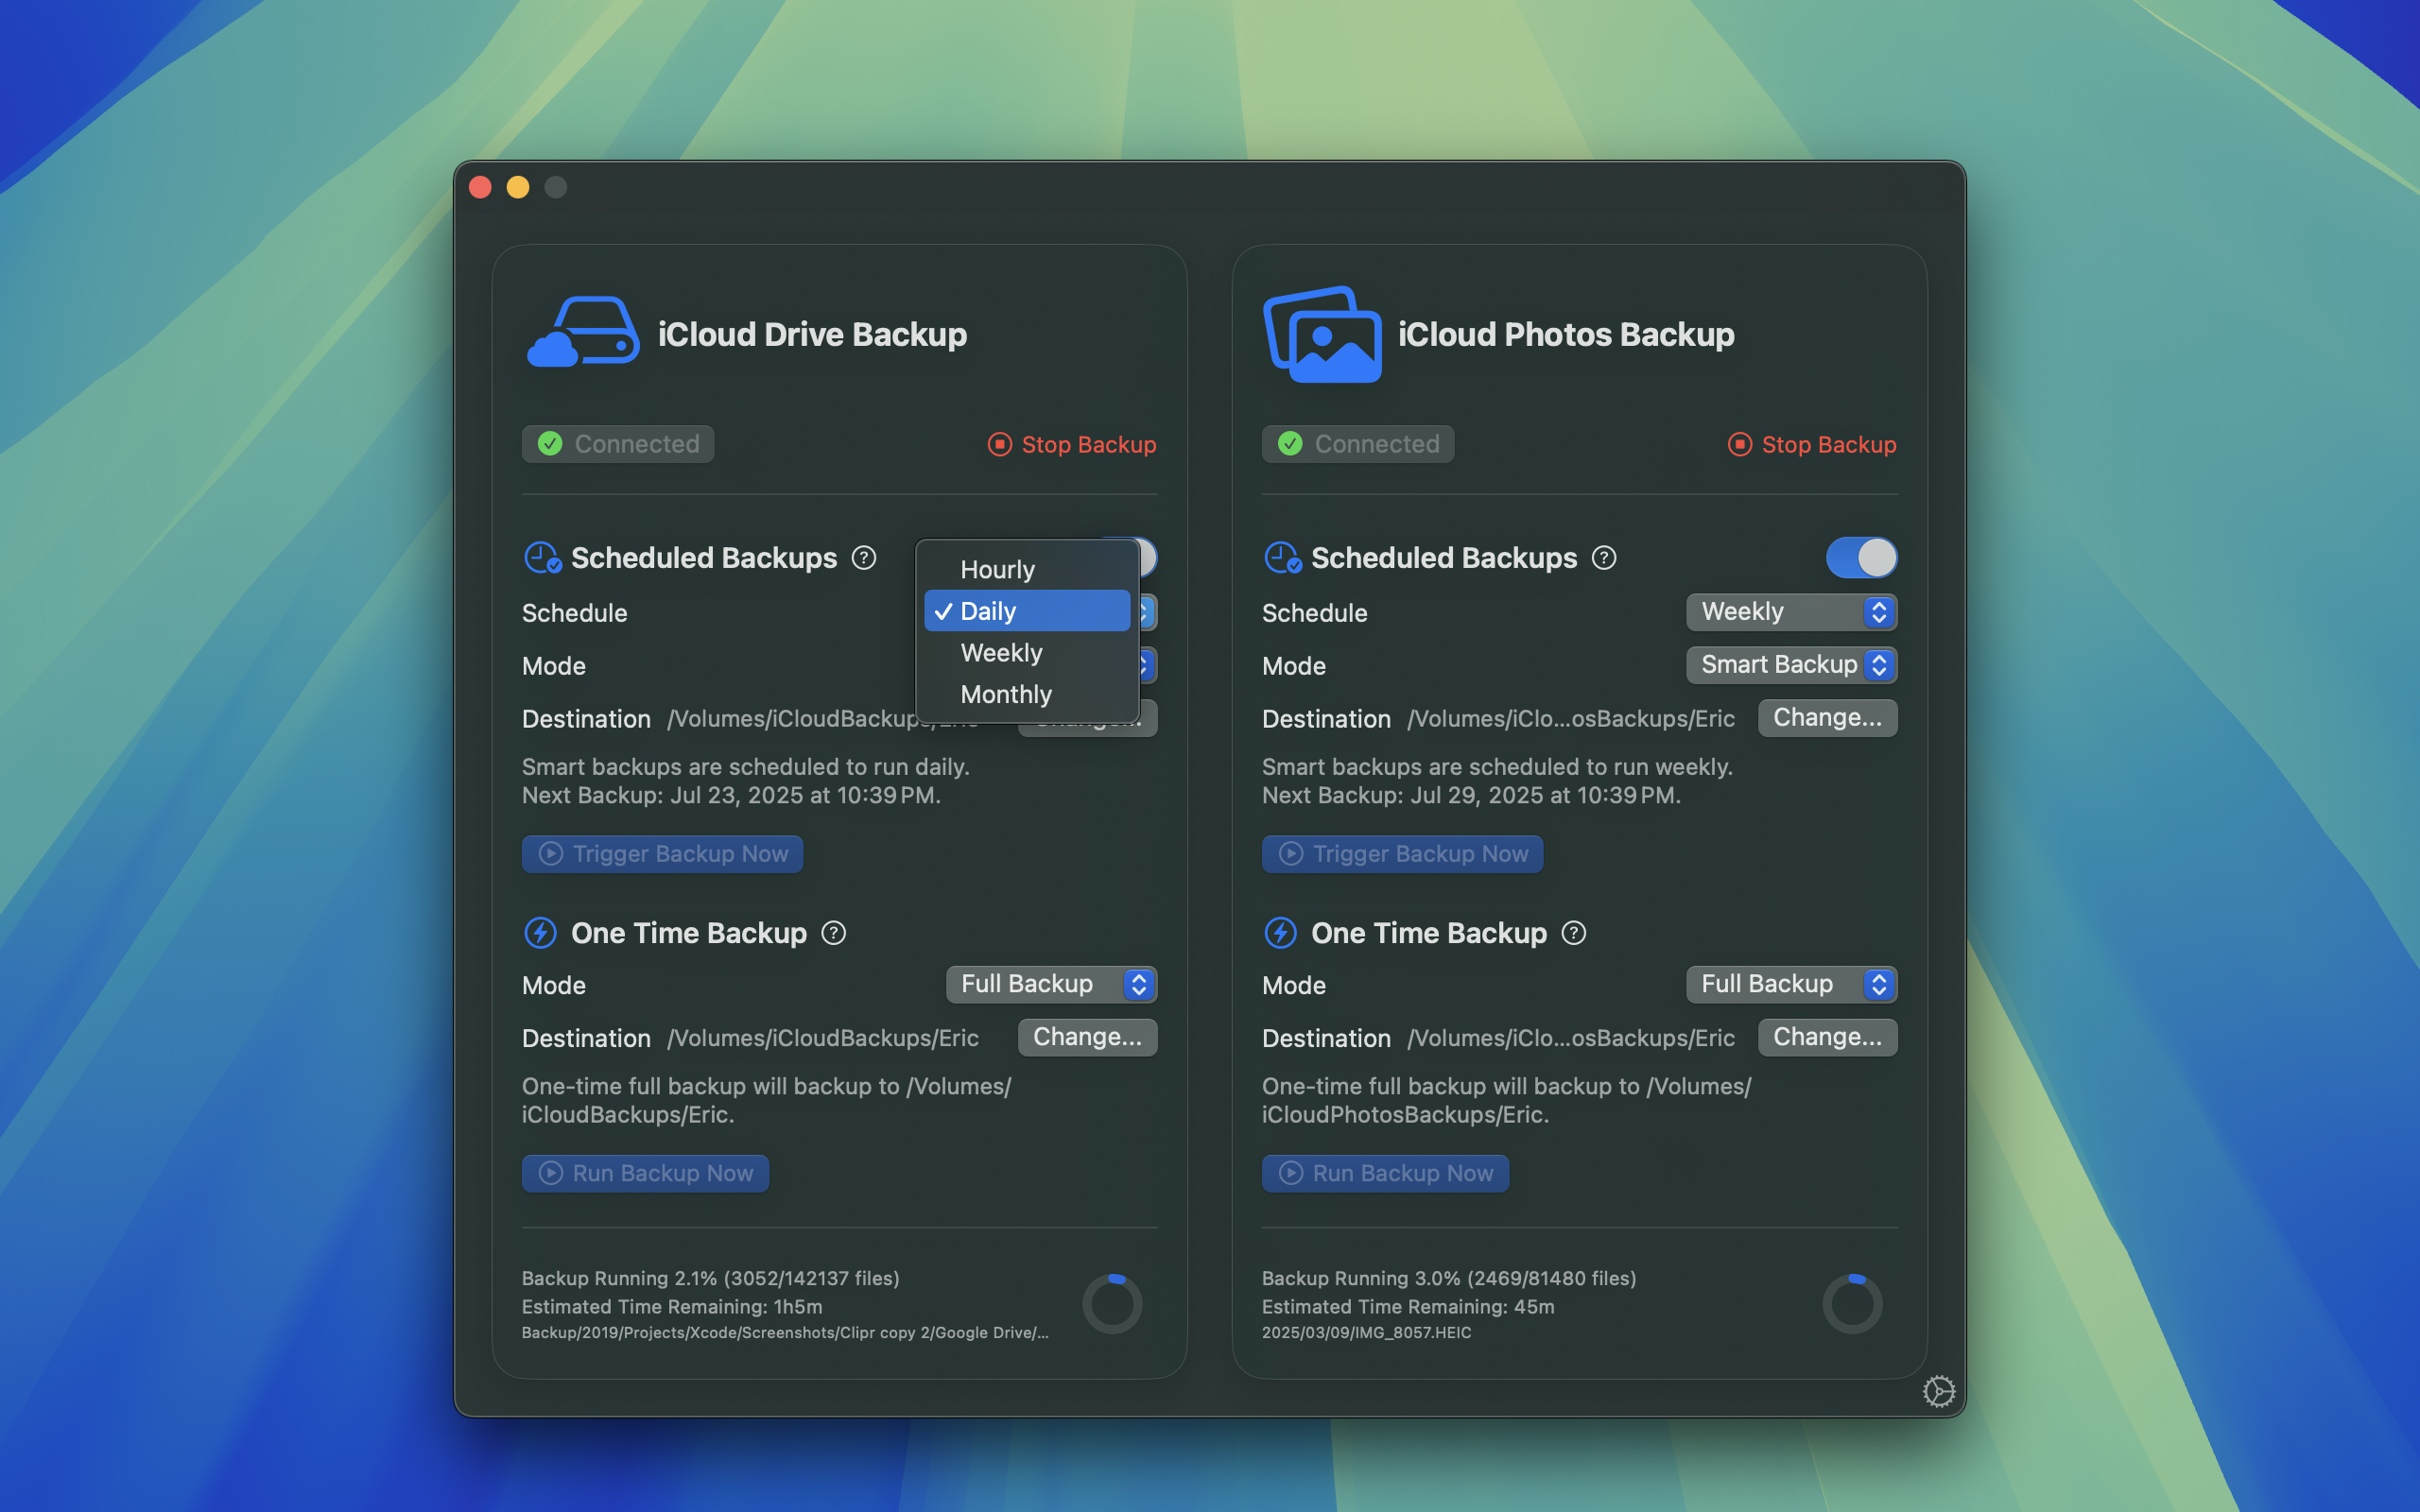Change Drive one-time backup destination

[x=1087, y=1037]
